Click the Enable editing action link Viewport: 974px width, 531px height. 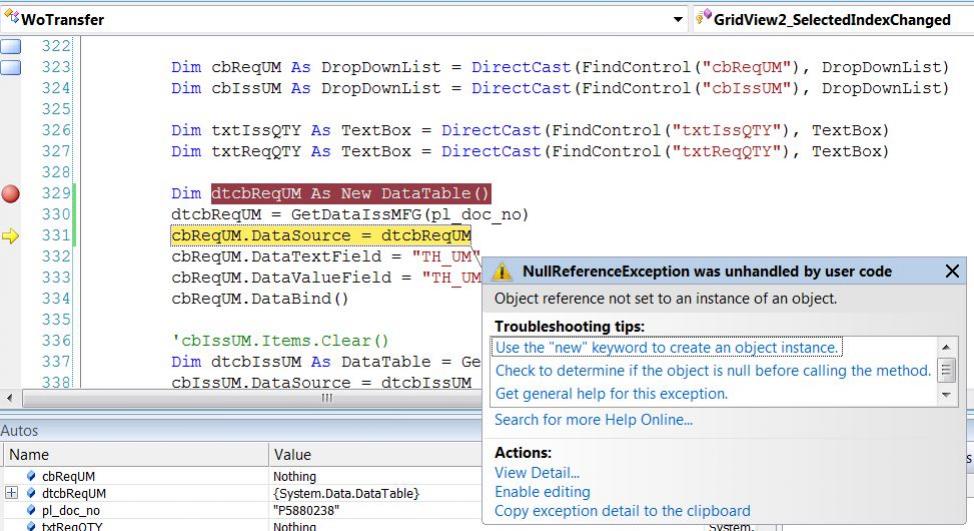pyautogui.click(x=542, y=492)
